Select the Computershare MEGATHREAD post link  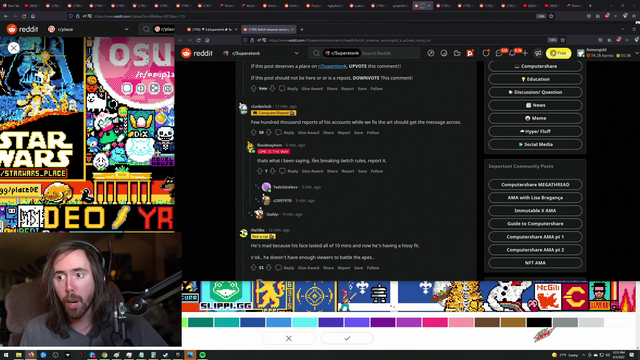[x=535, y=184]
